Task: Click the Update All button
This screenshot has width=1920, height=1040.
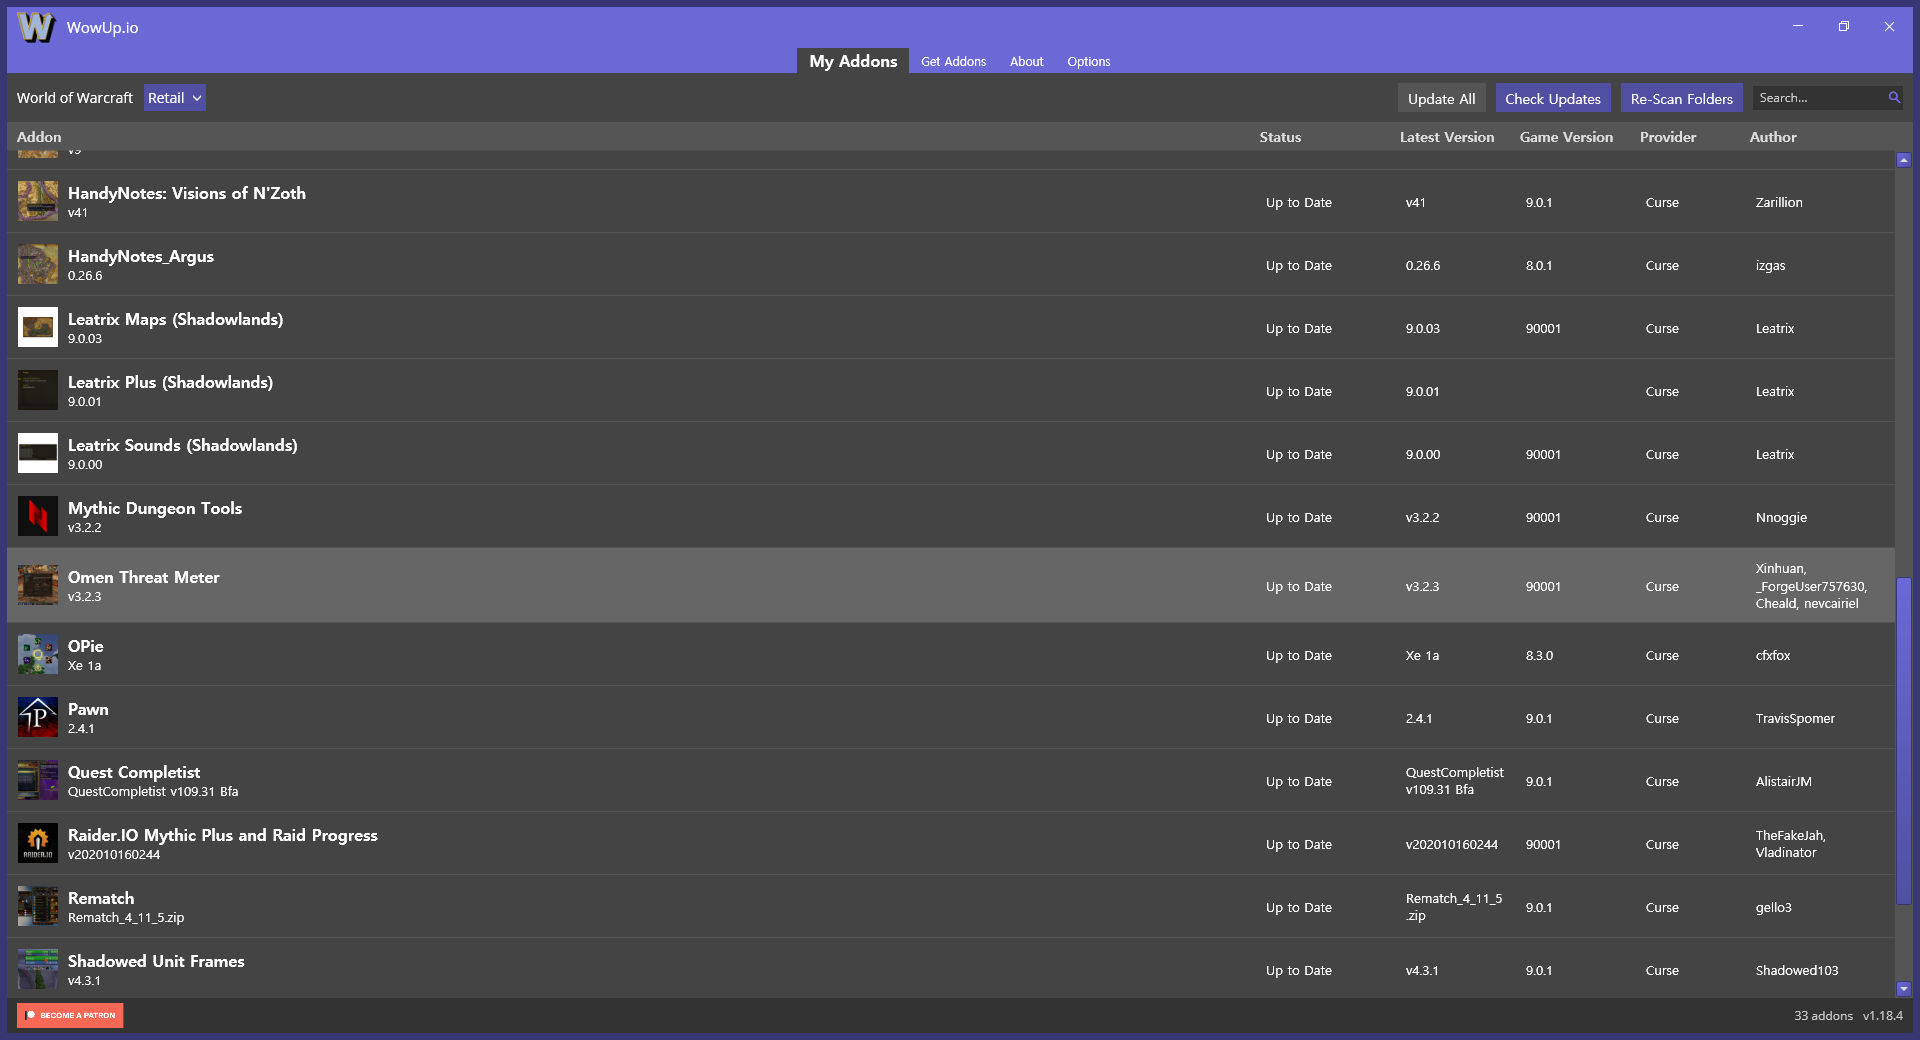Action: coord(1441,98)
